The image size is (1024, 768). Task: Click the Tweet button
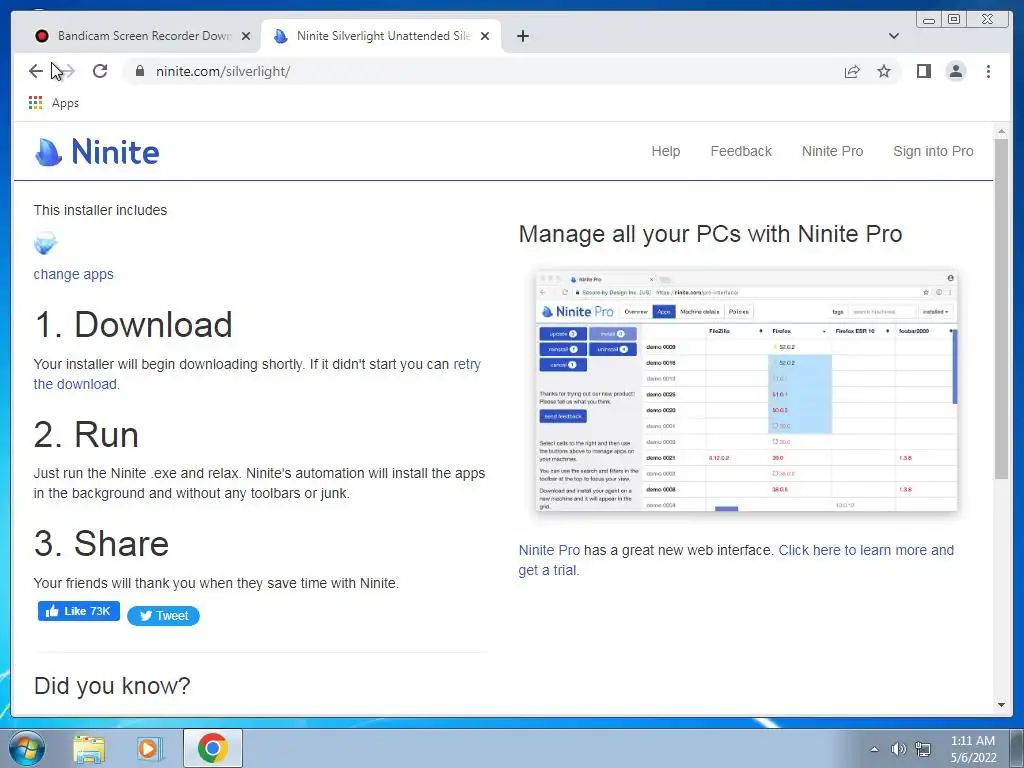click(x=163, y=616)
